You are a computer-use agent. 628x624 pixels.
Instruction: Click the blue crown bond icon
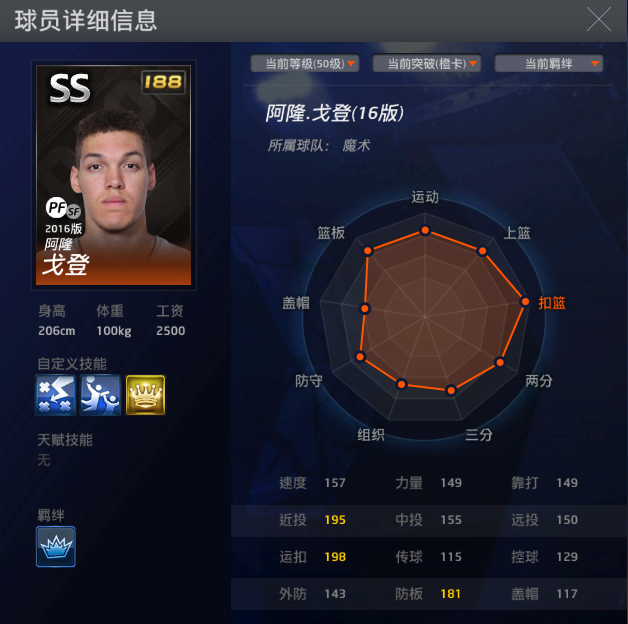(x=56, y=546)
